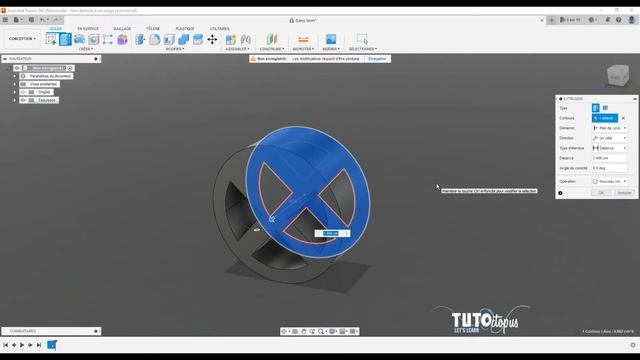Choose the Fillet tool
640x360 pixels.
155,39
